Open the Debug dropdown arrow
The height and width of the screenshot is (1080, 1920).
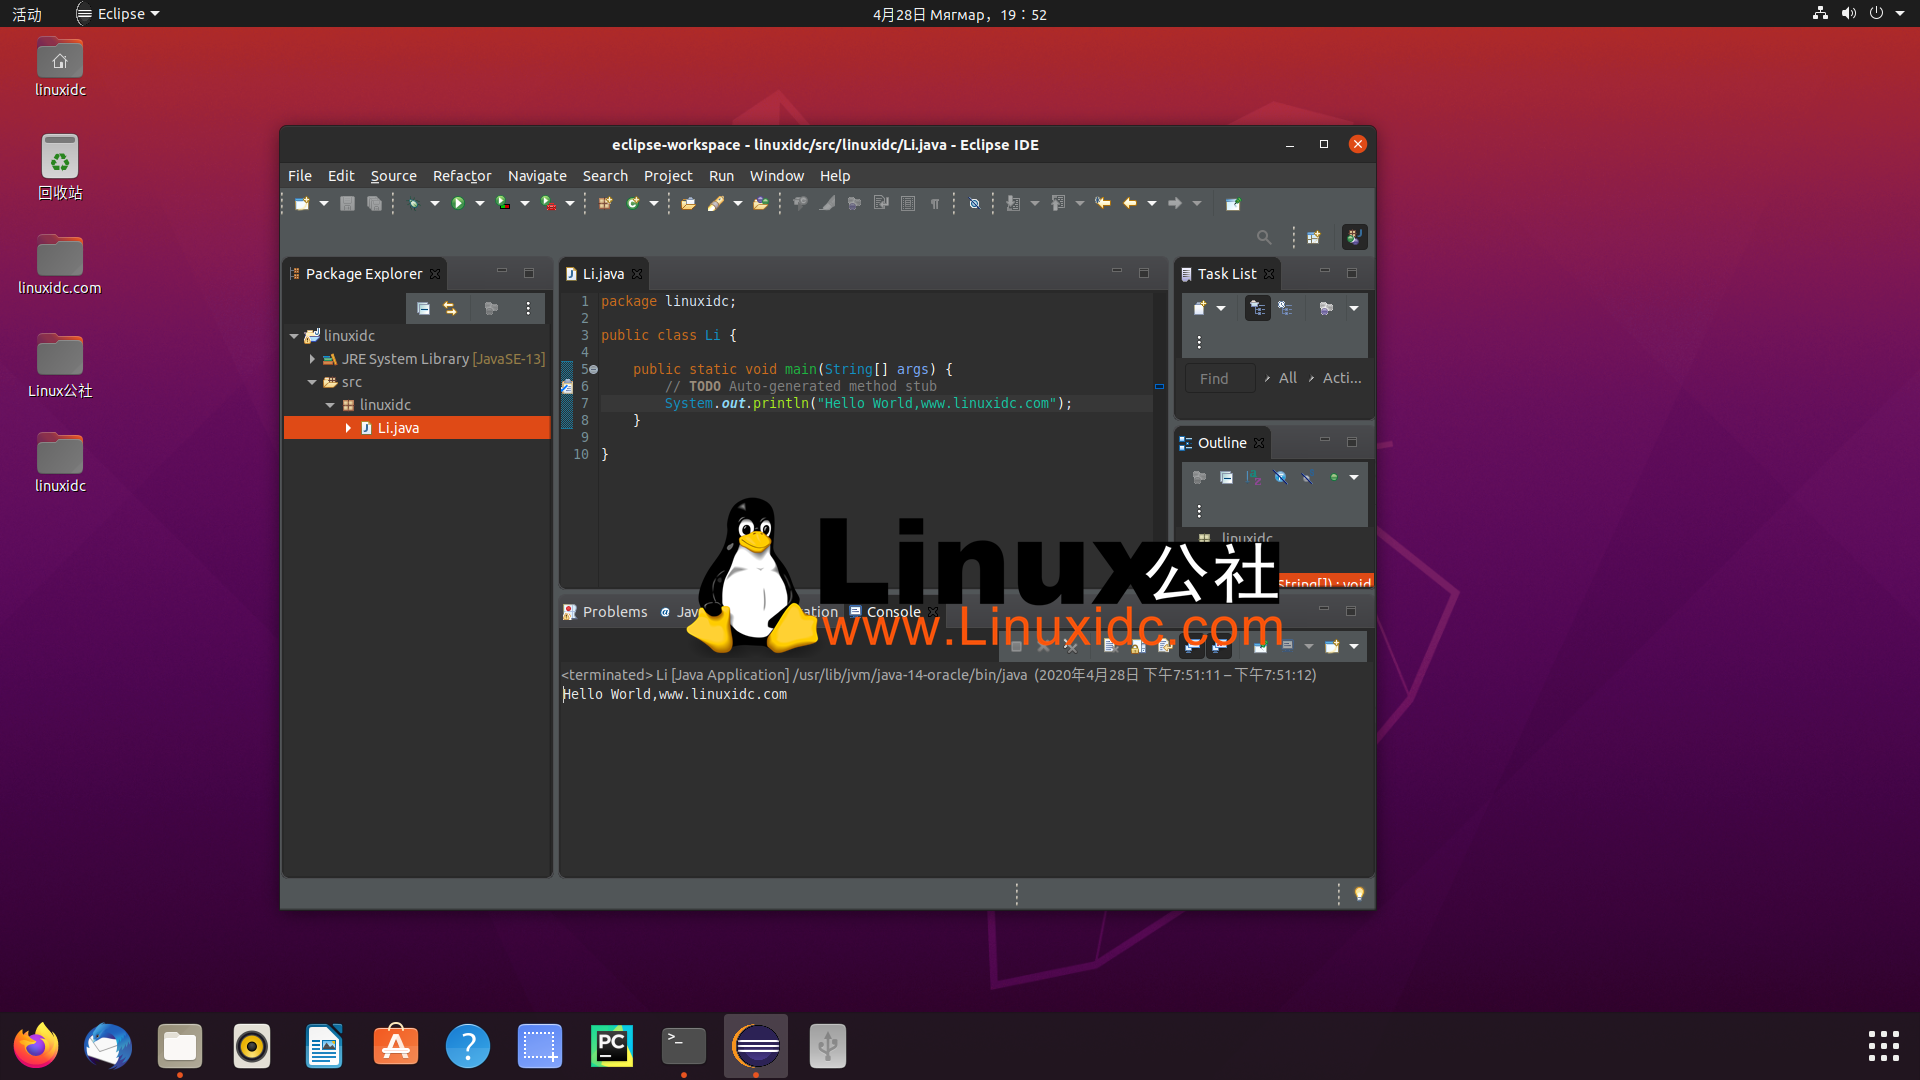[435, 203]
